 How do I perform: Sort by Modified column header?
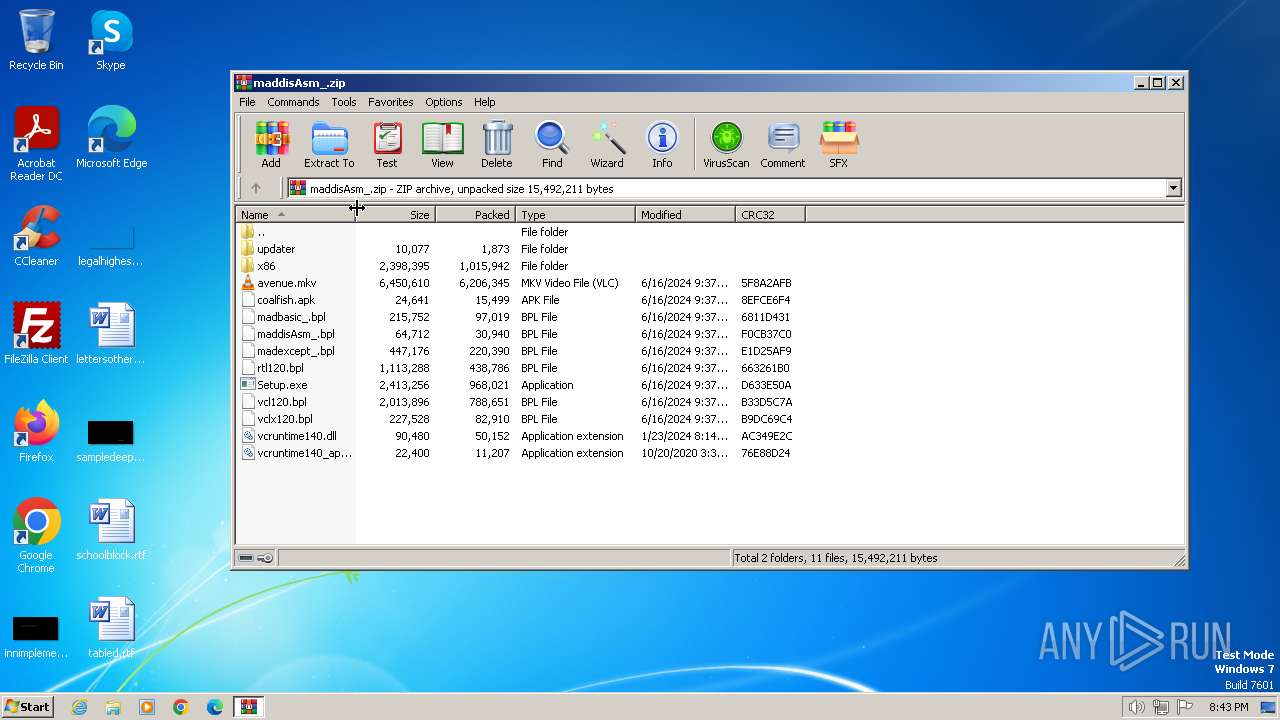click(685, 215)
